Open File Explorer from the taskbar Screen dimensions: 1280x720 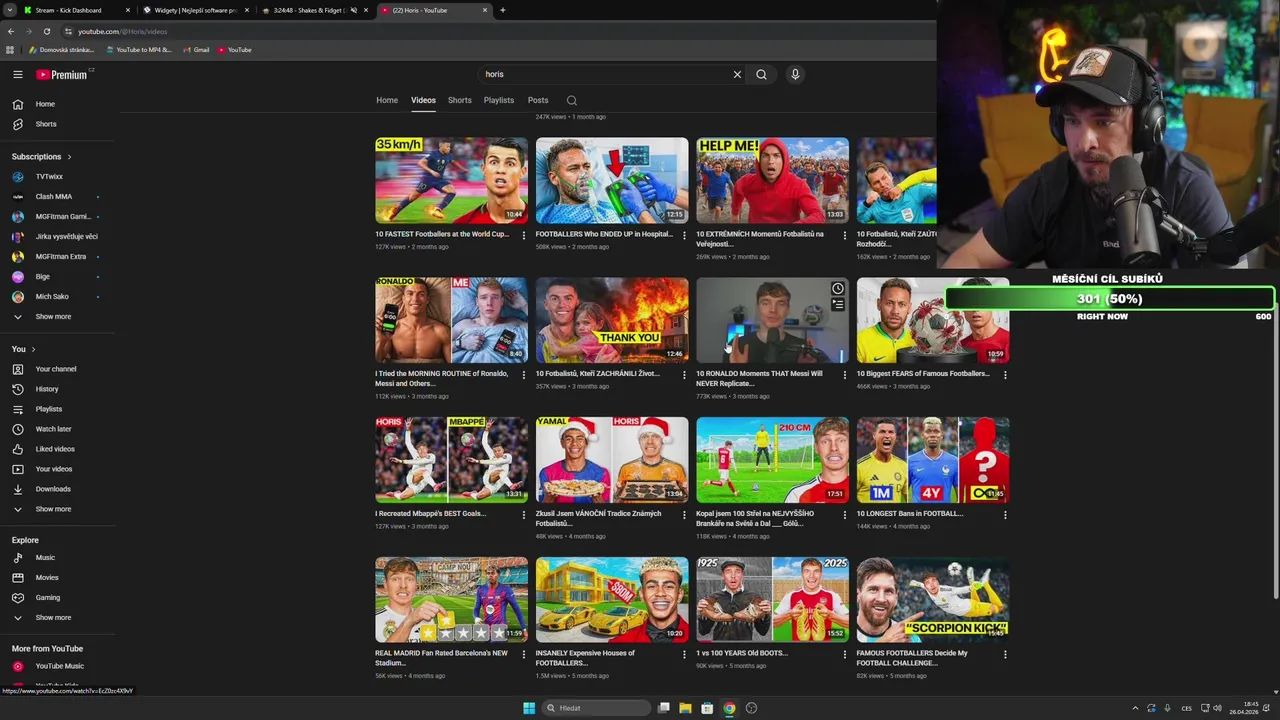pyautogui.click(x=685, y=708)
